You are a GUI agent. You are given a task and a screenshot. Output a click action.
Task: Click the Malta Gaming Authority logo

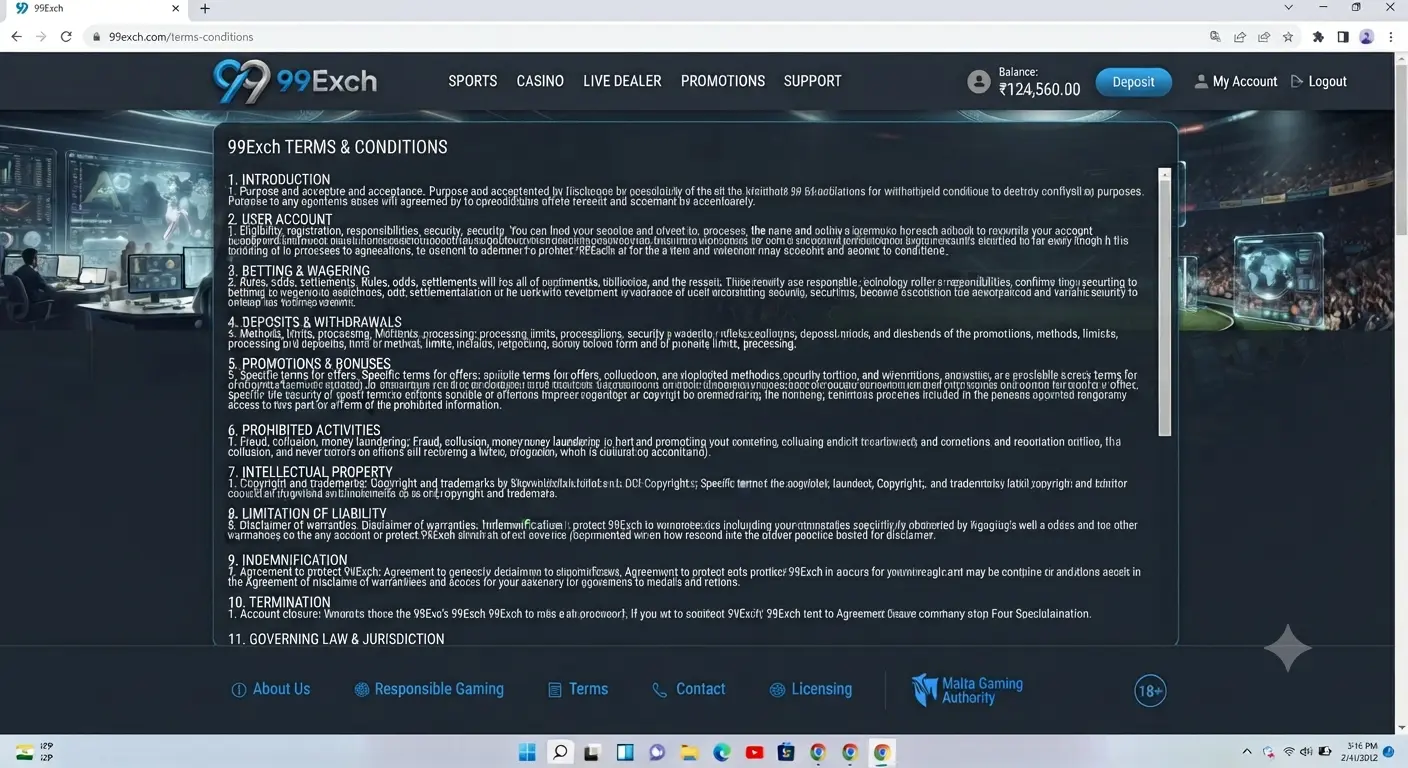967,690
